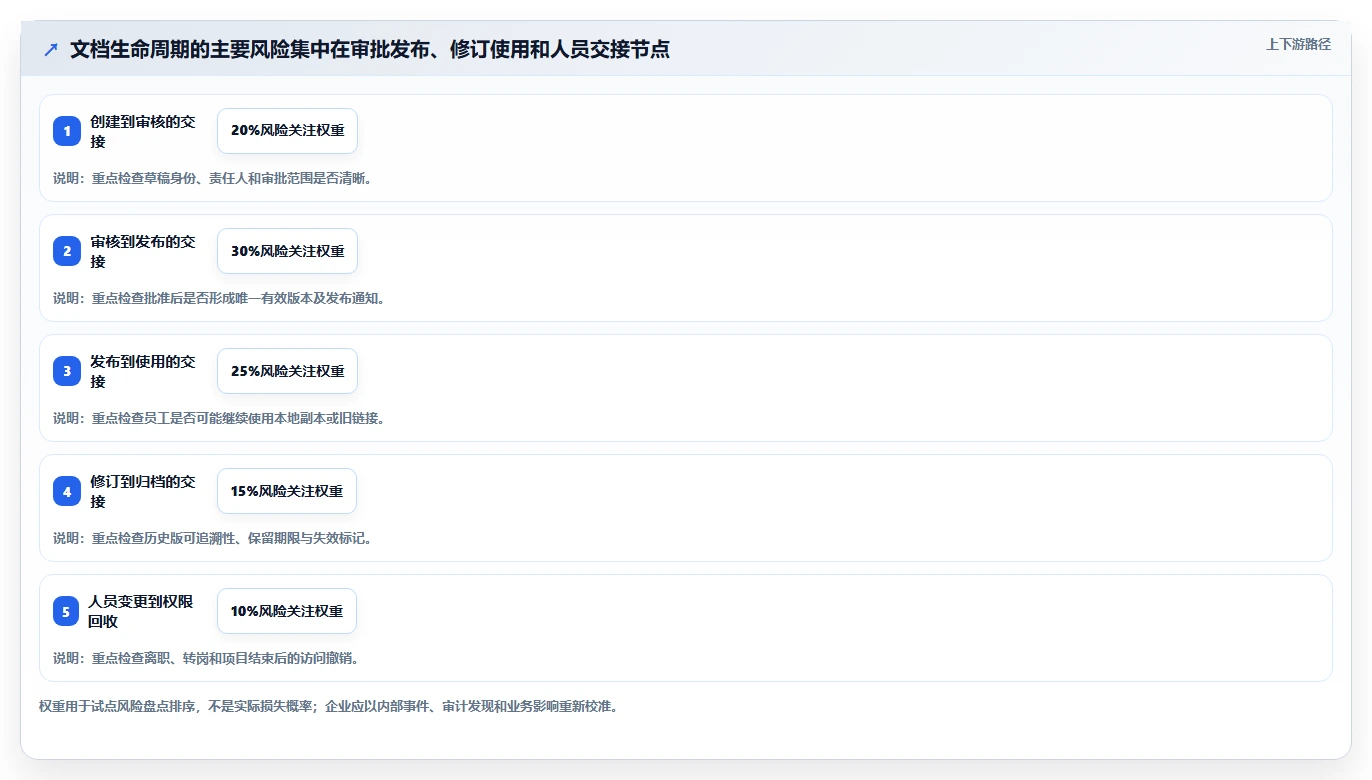Click the 人员变更到权限回收 step title

[x=142, y=611]
